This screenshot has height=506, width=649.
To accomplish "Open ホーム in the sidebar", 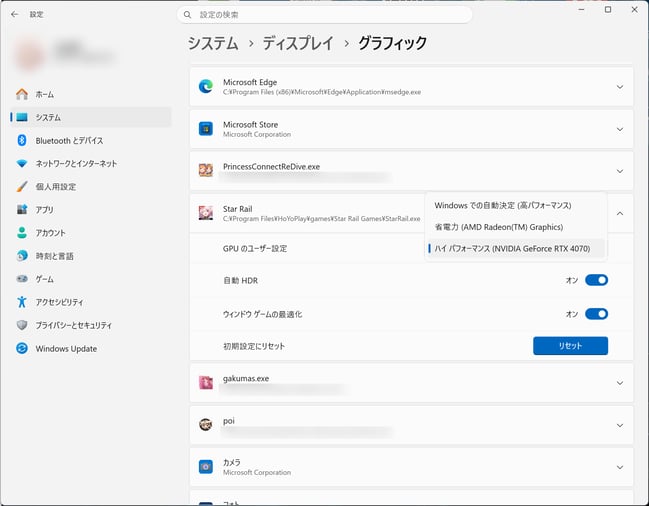I will [91, 94].
